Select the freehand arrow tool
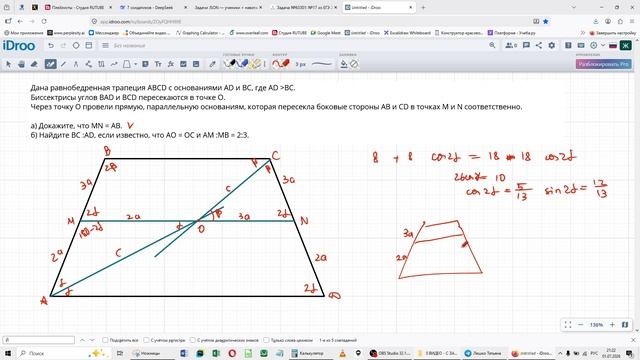 point(114,64)
